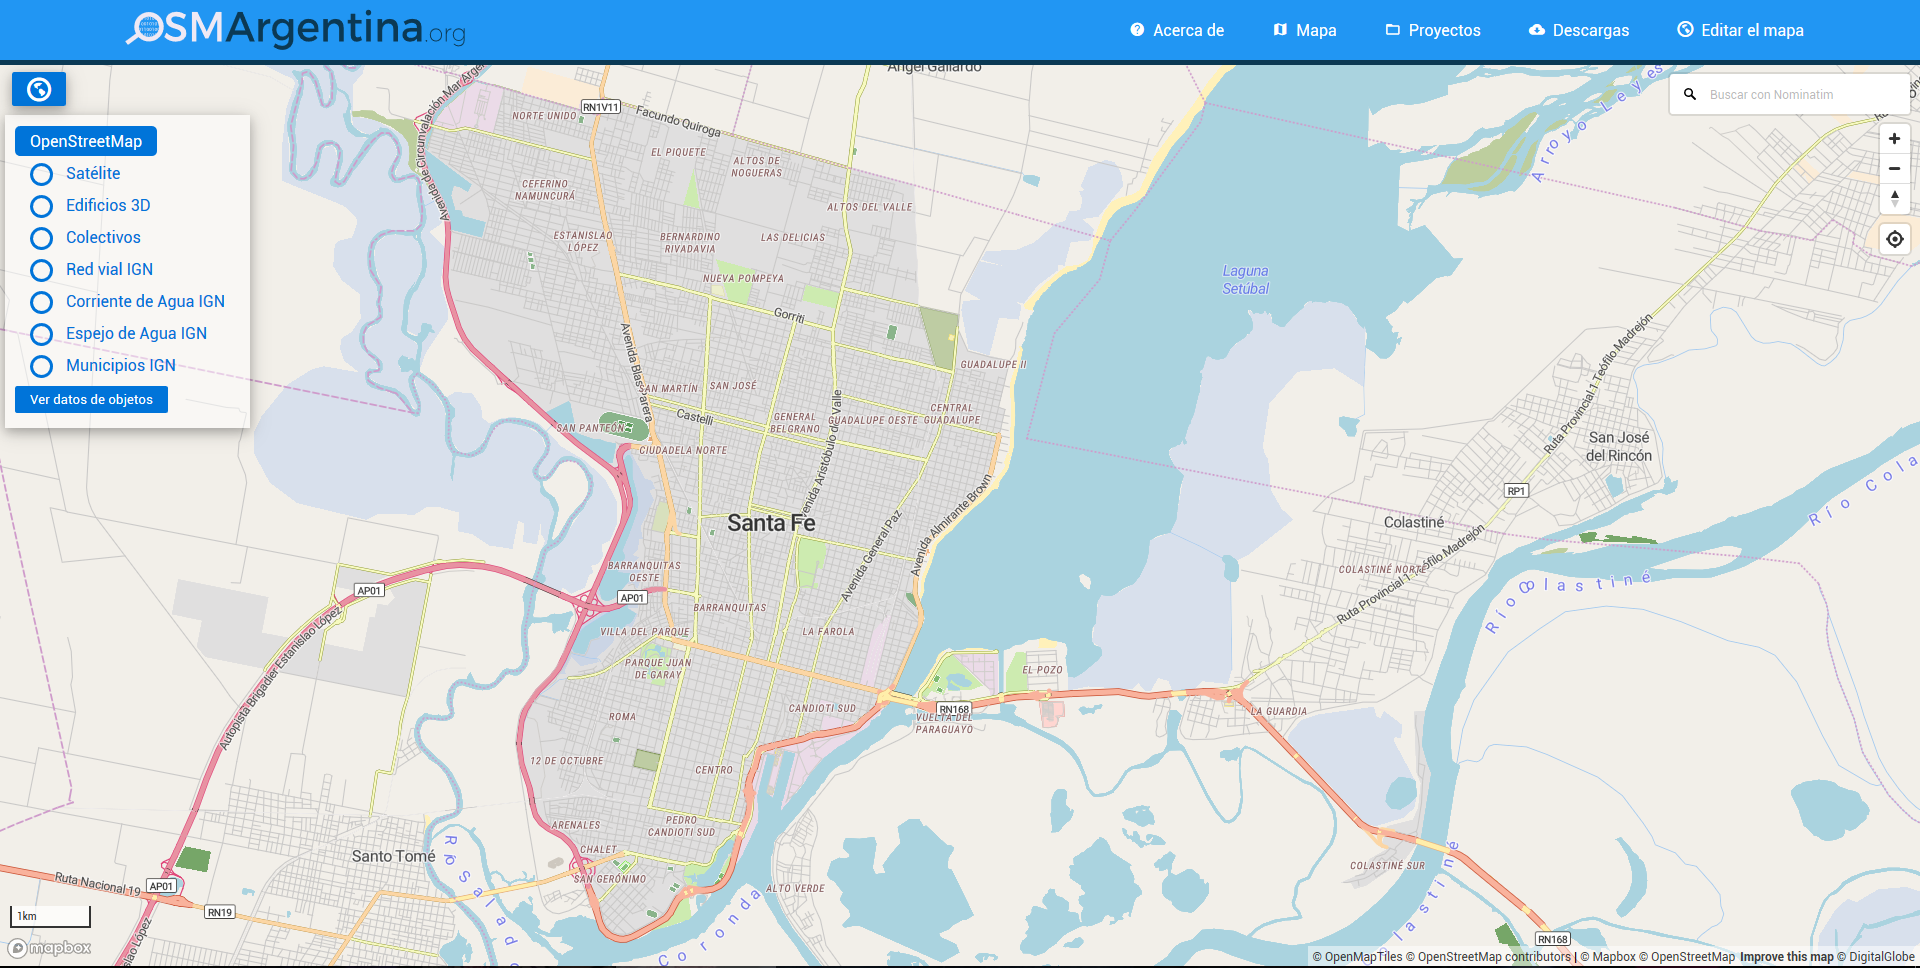
Task: Toggle the blue layers globe button
Action: click(x=39, y=89)
